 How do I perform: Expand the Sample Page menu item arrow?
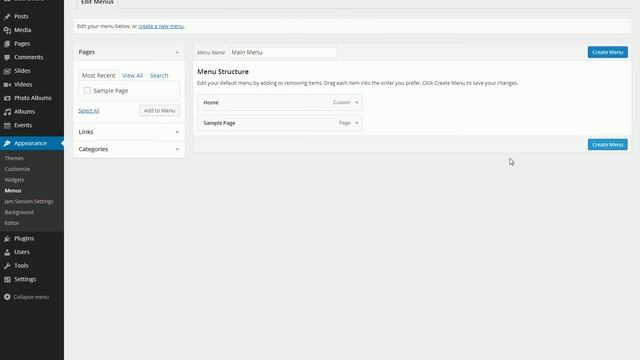[x=357, y=123]
